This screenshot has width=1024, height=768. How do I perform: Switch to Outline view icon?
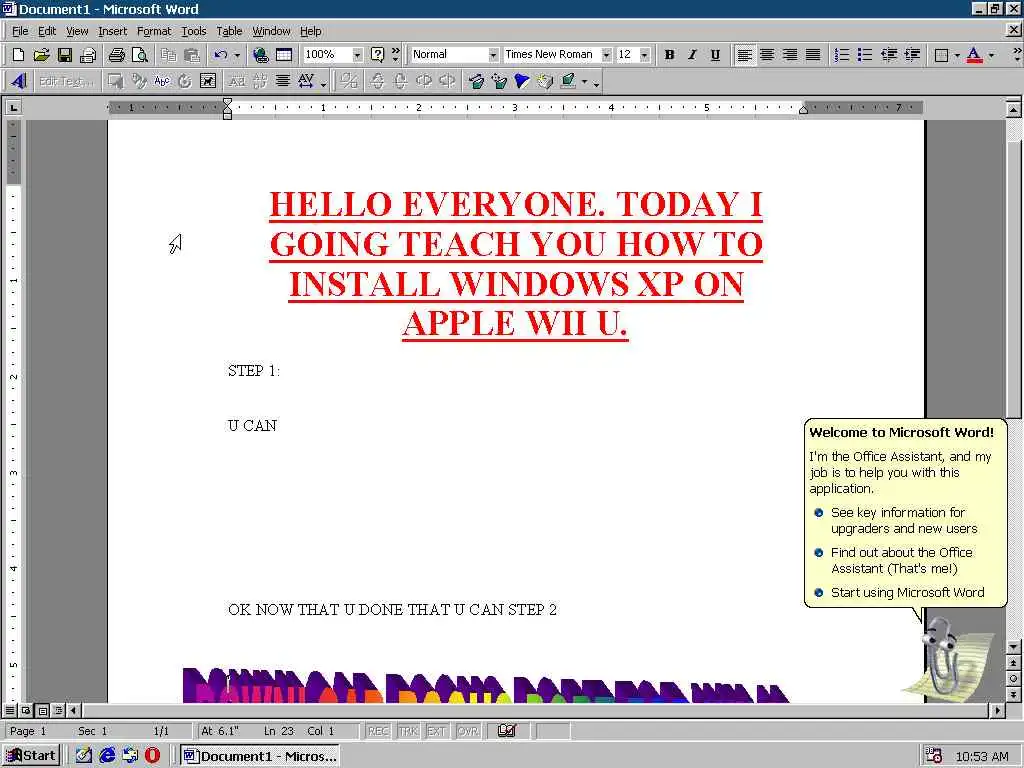tap(58, 710)
